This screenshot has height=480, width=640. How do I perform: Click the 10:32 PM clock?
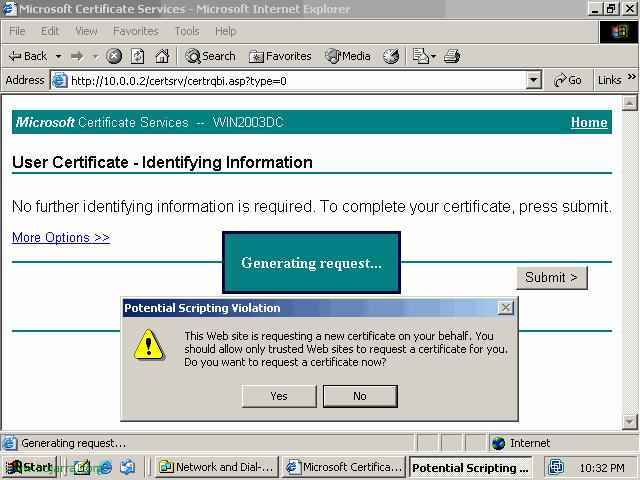[602, 467]
